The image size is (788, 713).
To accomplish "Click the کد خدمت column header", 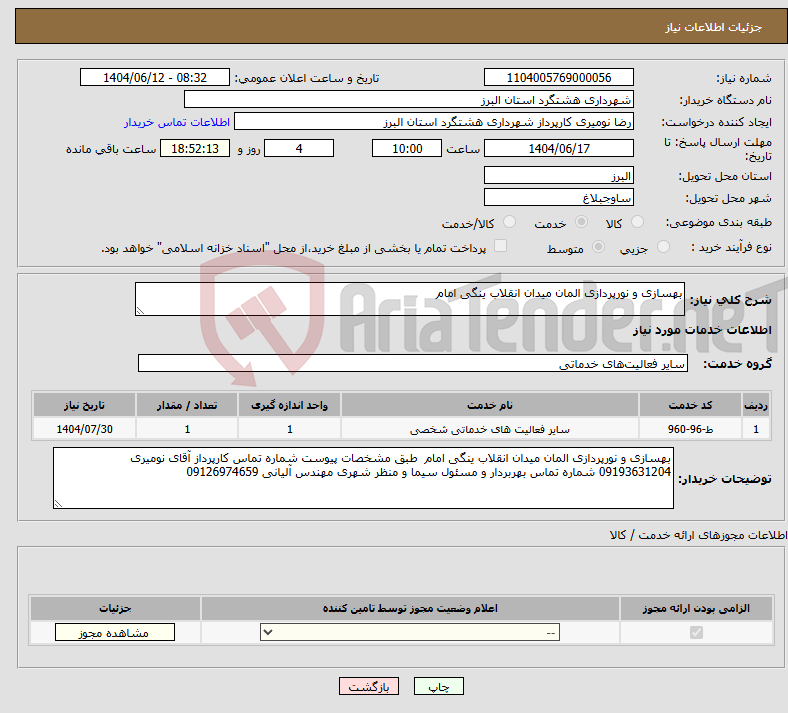I will pyautogui.click(x=691, y=405).
